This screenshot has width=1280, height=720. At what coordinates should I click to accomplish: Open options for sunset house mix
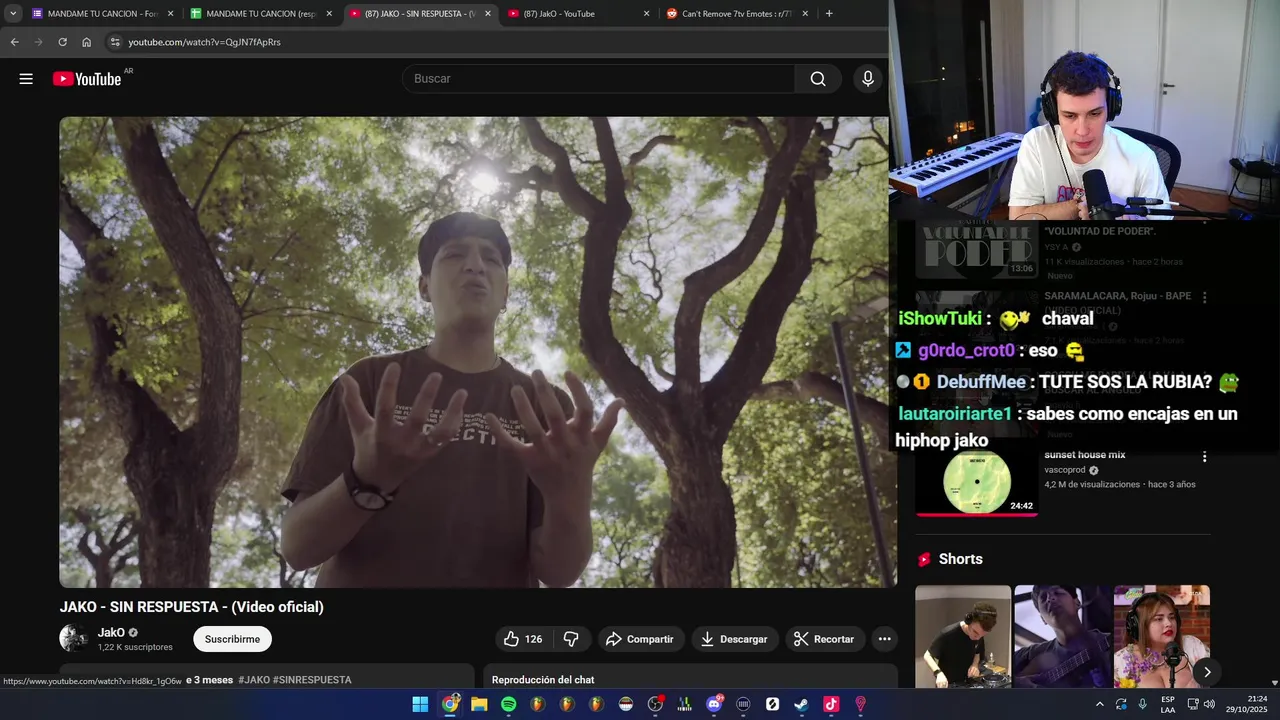[x=1204, y=457]
